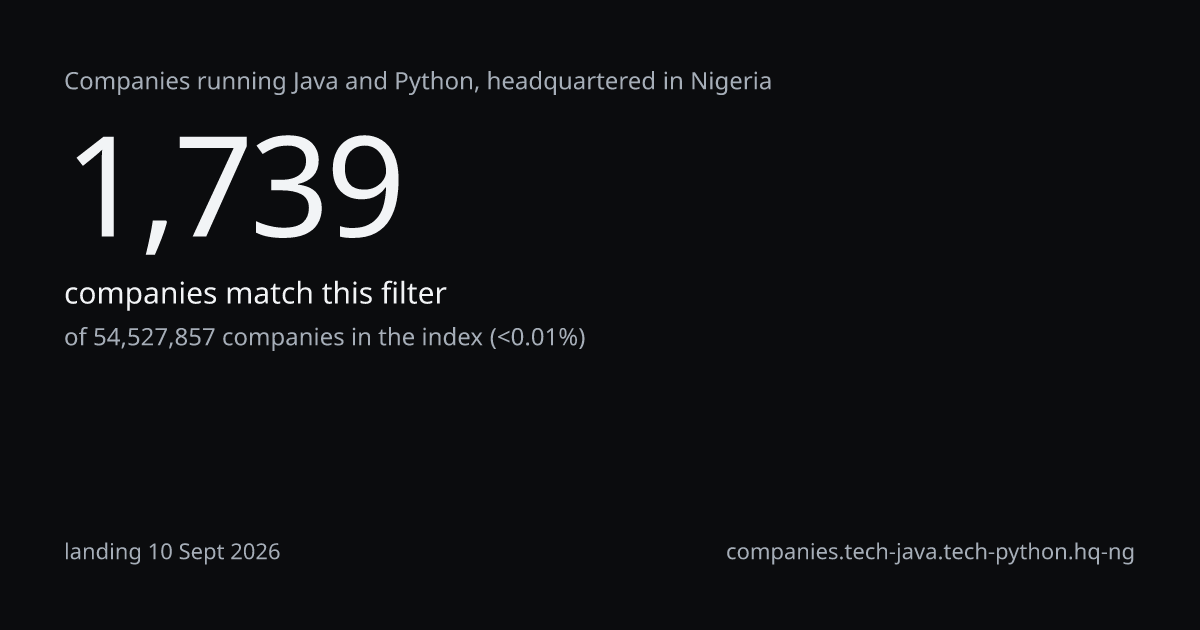Viewport: 1200px width, 630px height.
Task: Click 'Companies running' at the title start
Action: [174, 82]
